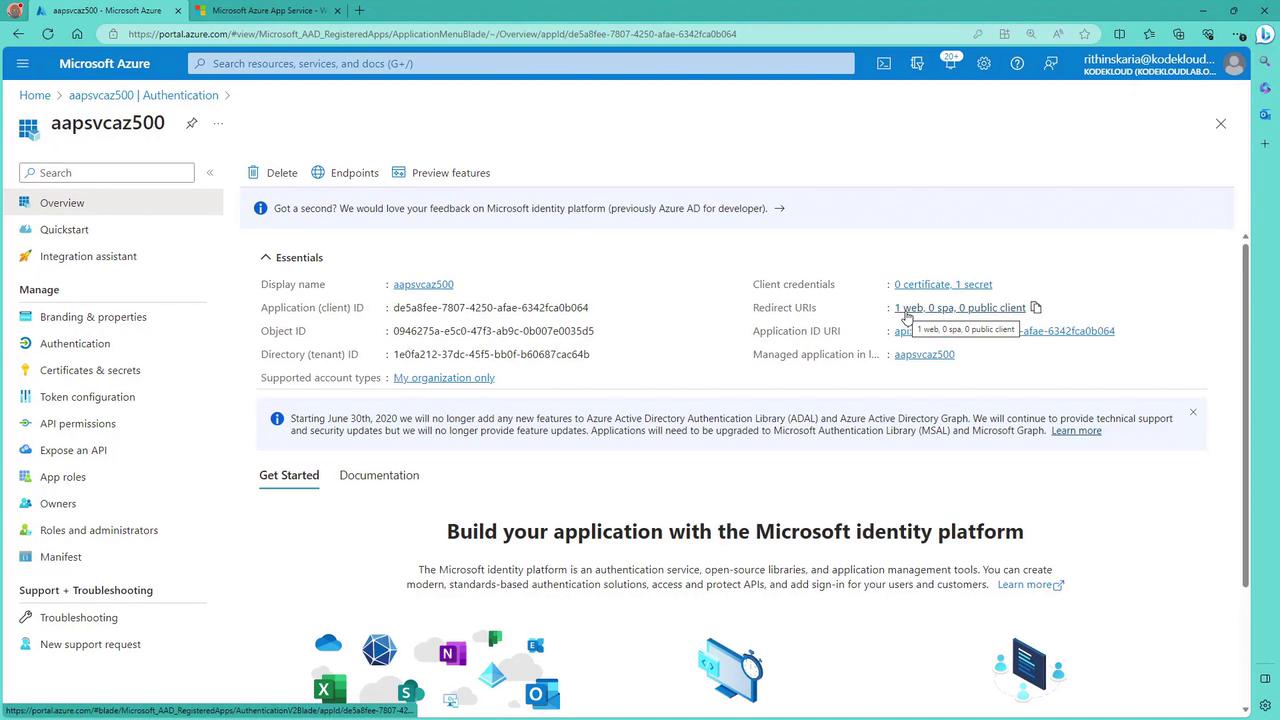This screenshot has height=720, width=1280.
Task: Open the Azure Cloud Shell icon
Action: tap(884, 63)
